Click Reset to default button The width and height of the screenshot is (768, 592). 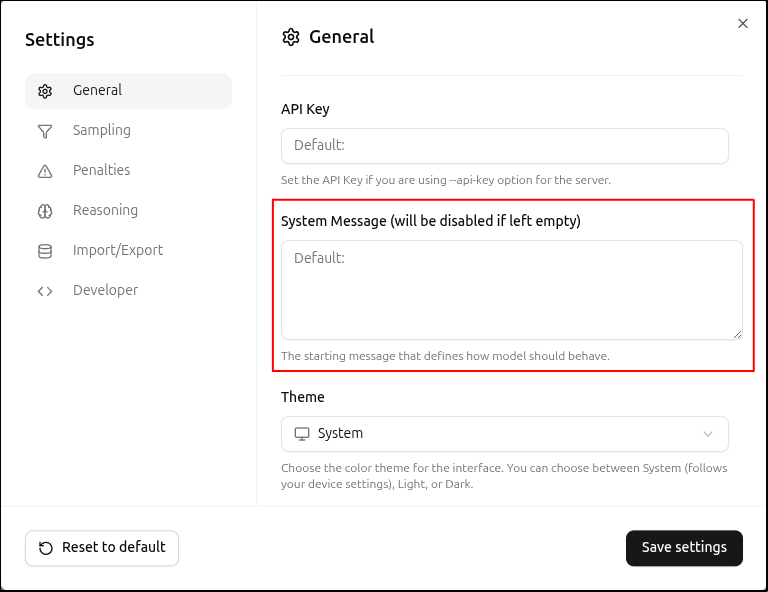[x=102, y=548]
